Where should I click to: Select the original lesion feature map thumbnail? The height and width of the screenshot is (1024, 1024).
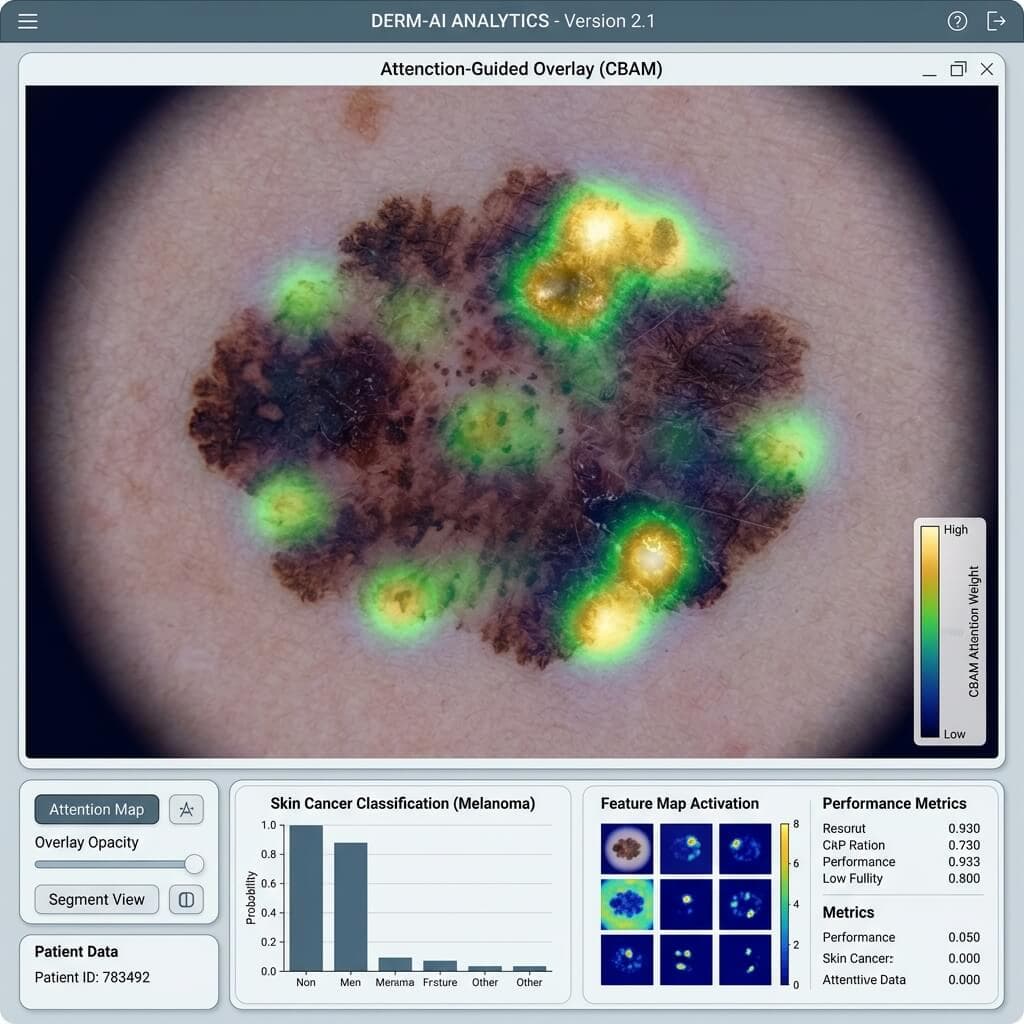tap(626, 849)
